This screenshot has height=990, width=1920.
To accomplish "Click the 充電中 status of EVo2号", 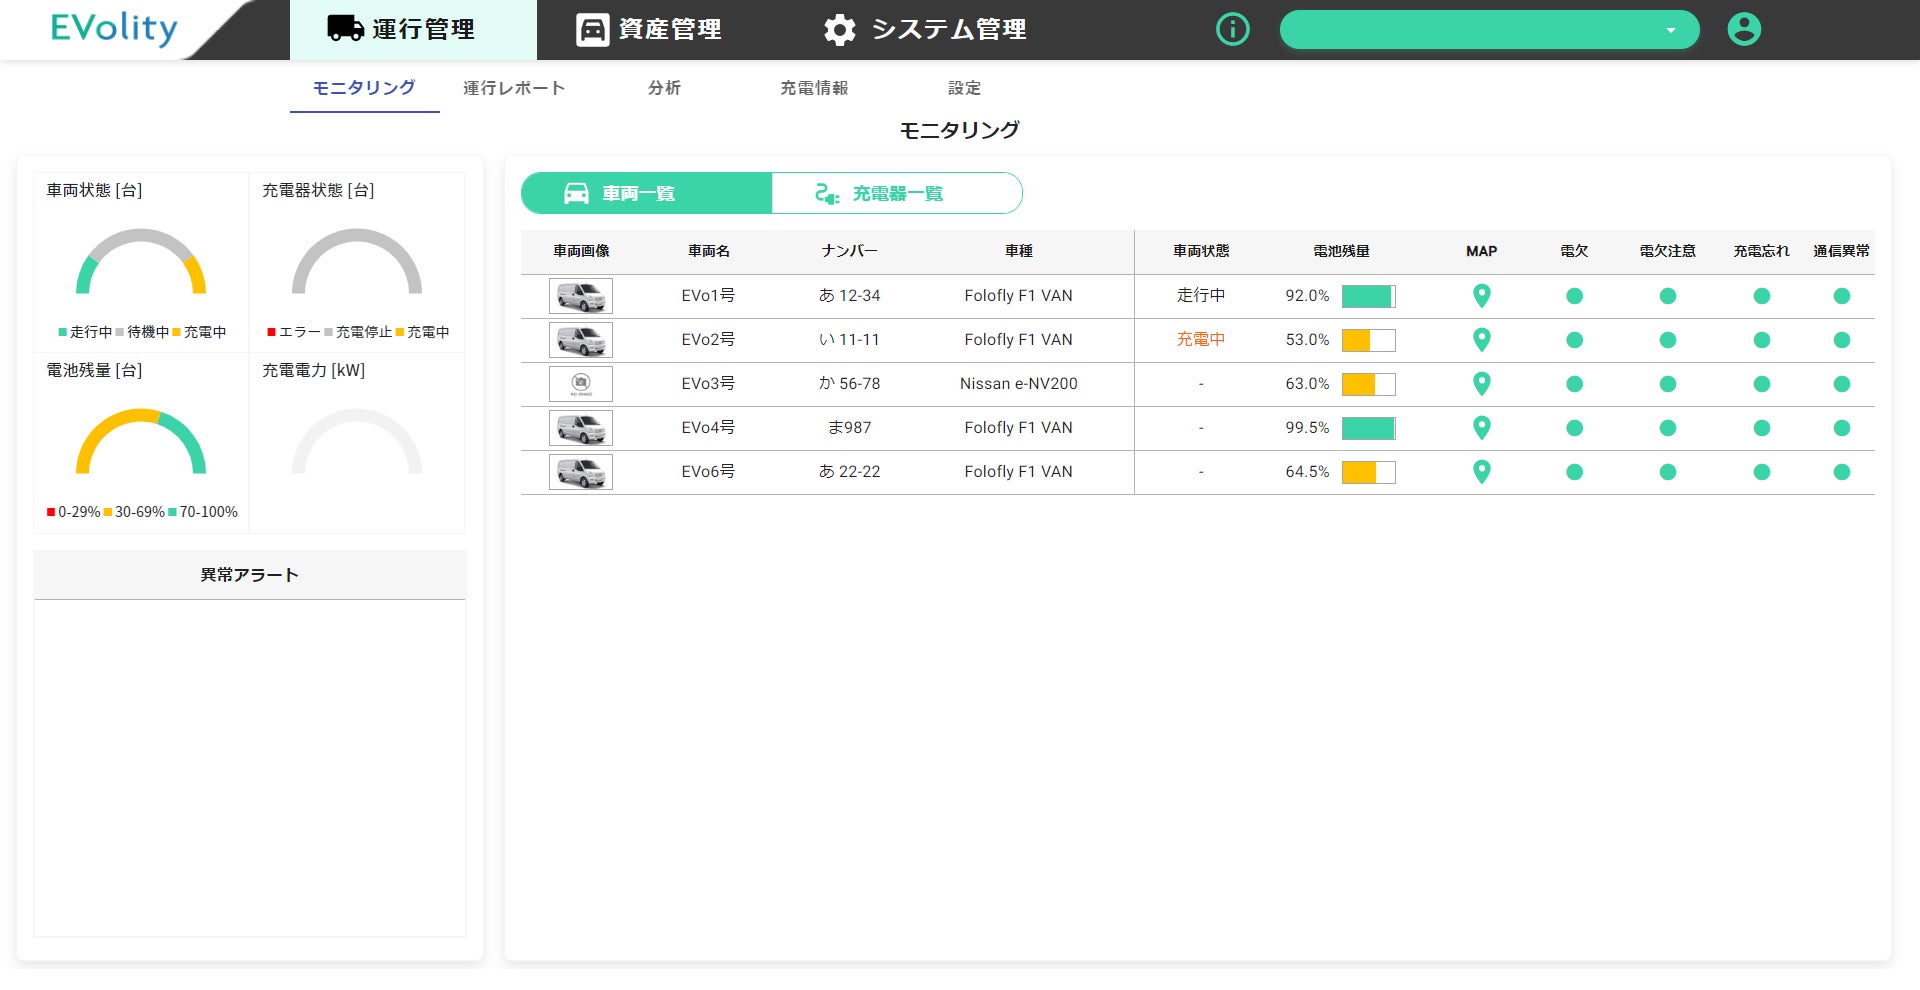I will 1201,340.
